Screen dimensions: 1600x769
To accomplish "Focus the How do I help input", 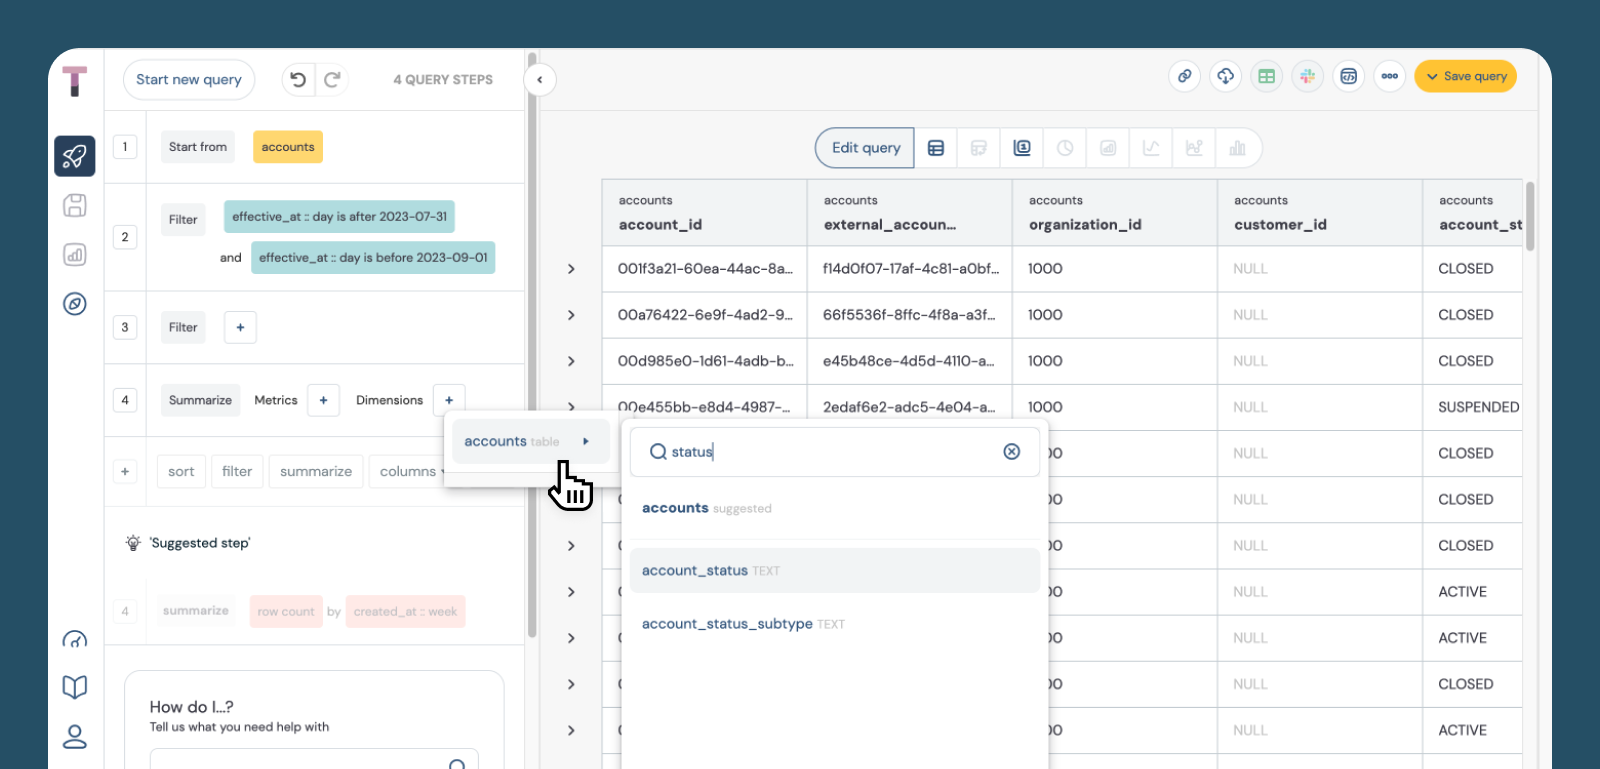I will click(x=314, y=760).
